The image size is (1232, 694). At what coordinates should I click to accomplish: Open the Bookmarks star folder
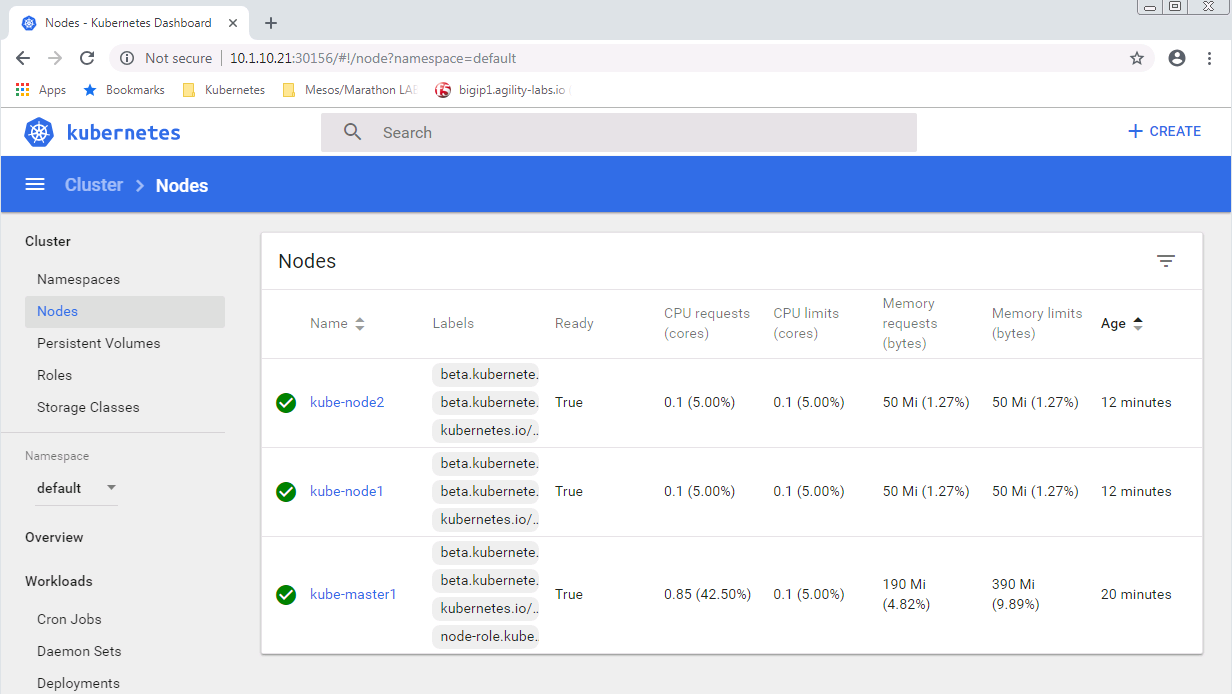click(124, 90)
